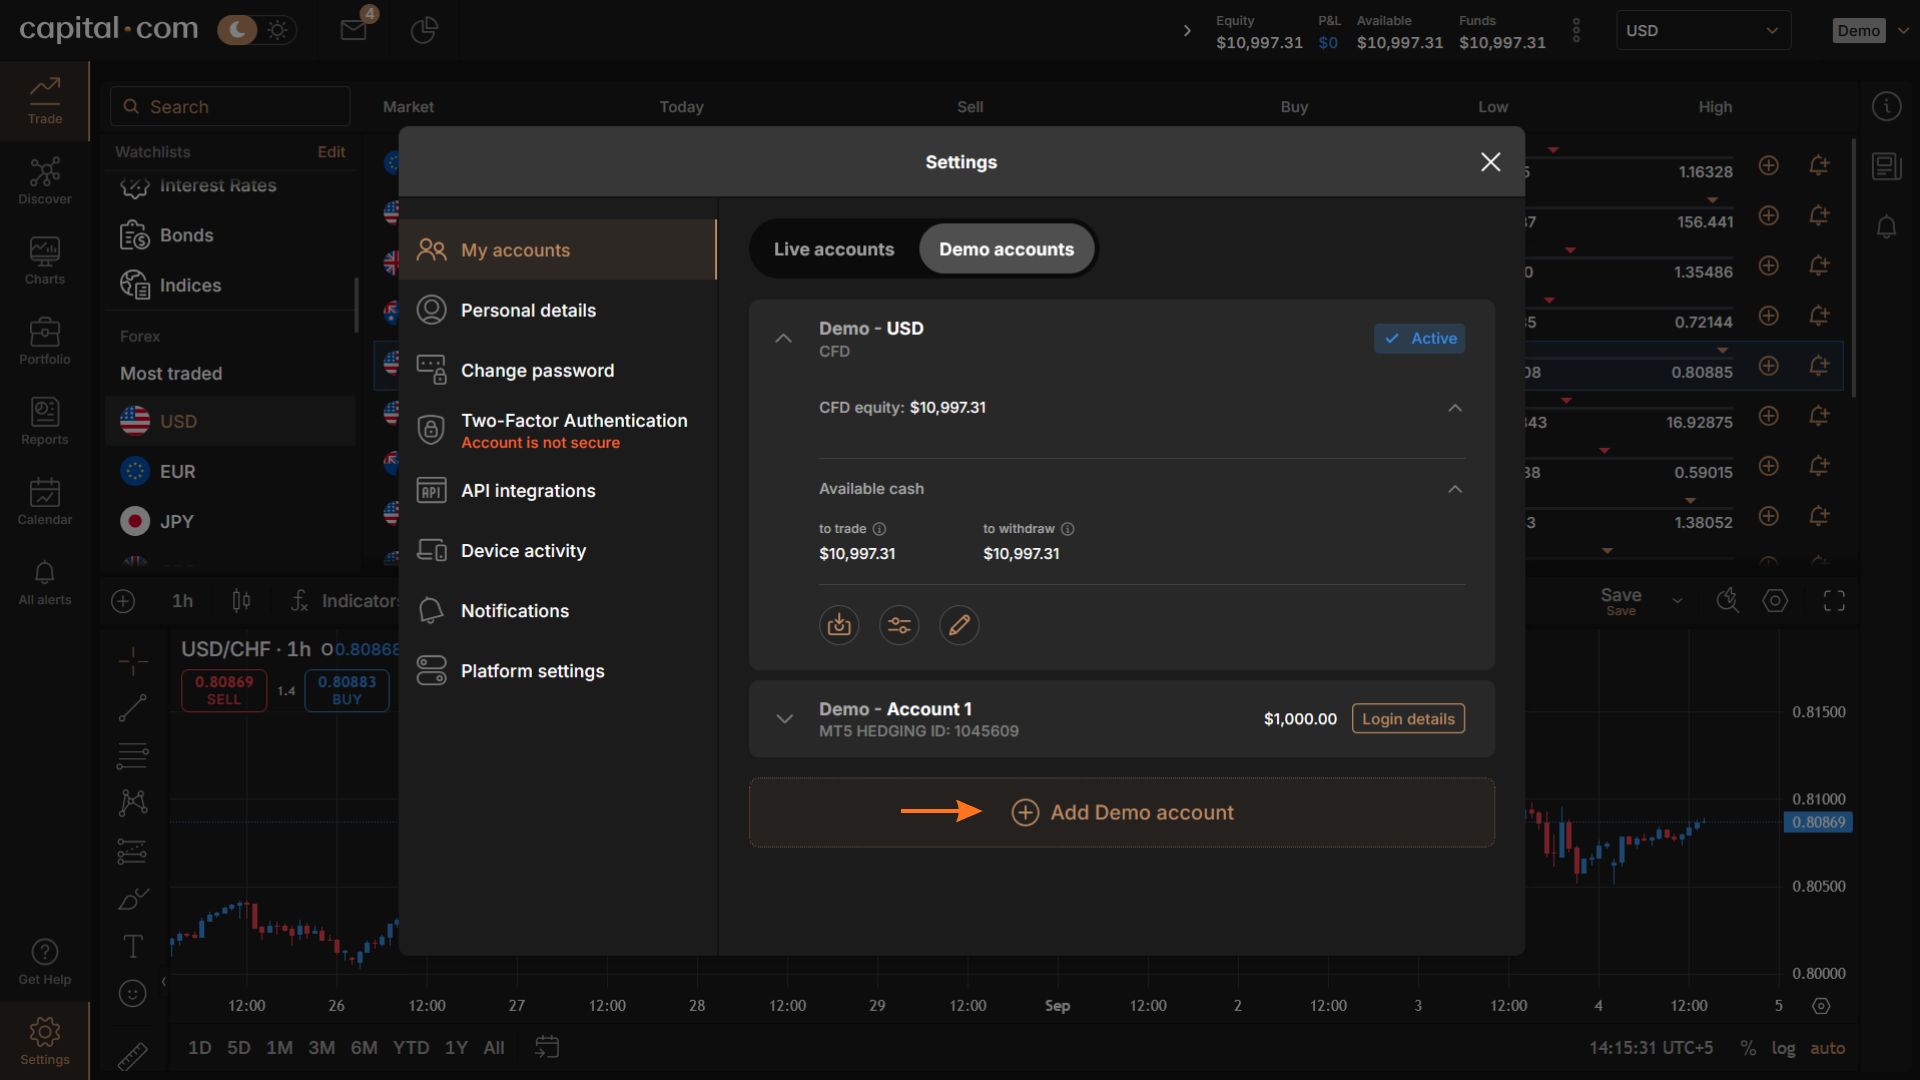Open Settings in bottom-left sidebar
This screenshot has height=1080, width=1920.
click(44, 1042)
